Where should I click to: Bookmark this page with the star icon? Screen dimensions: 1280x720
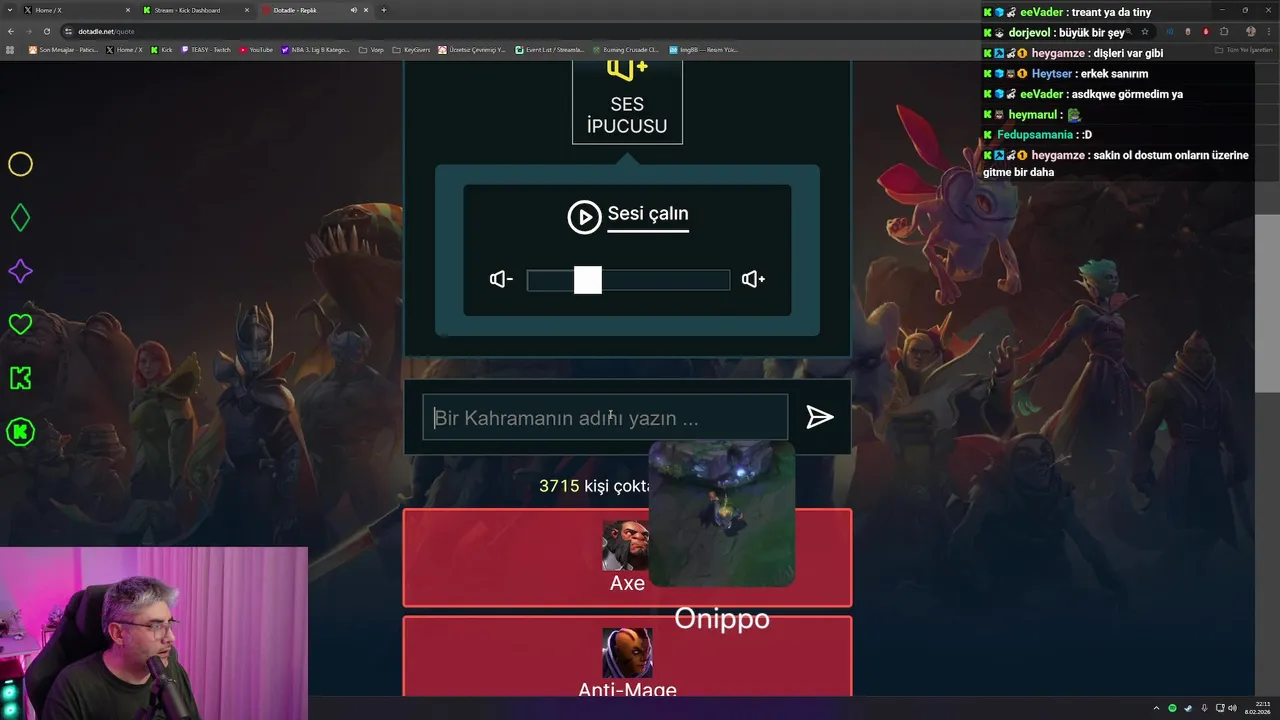pyautogui.click(x=1145, y=31)
